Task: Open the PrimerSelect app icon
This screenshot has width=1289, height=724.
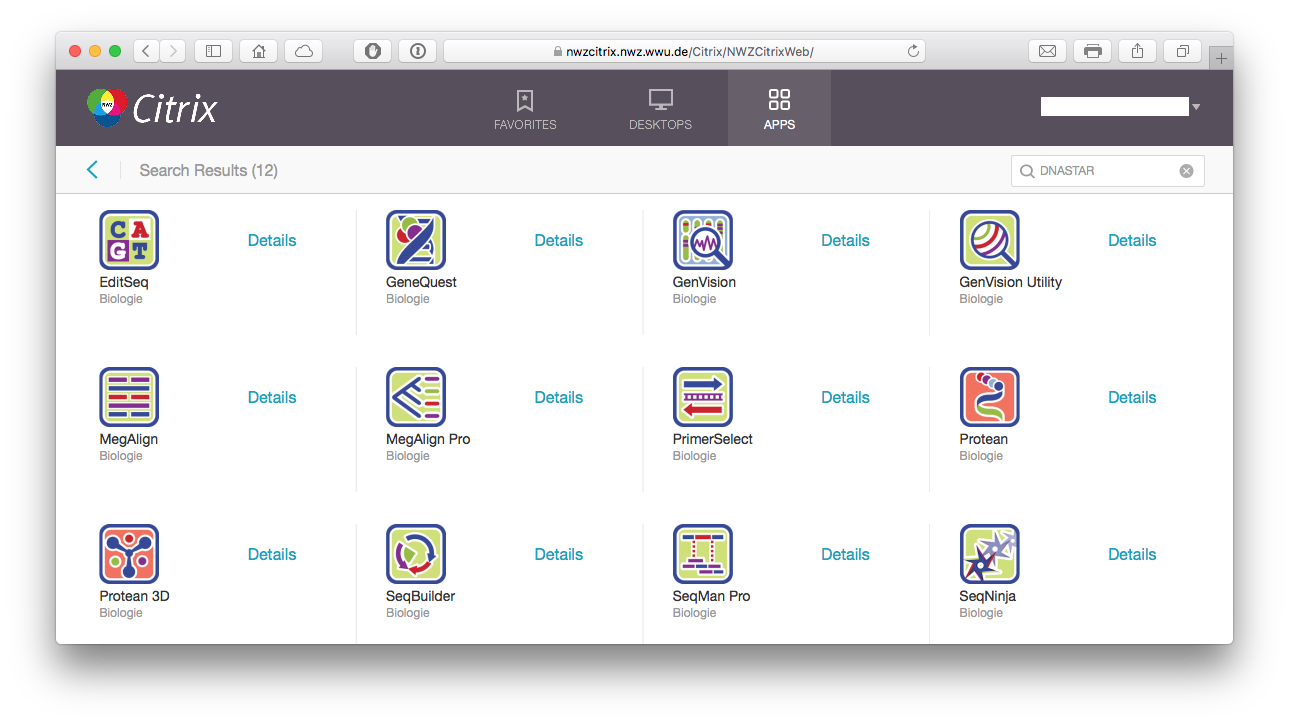Action: 703,397
